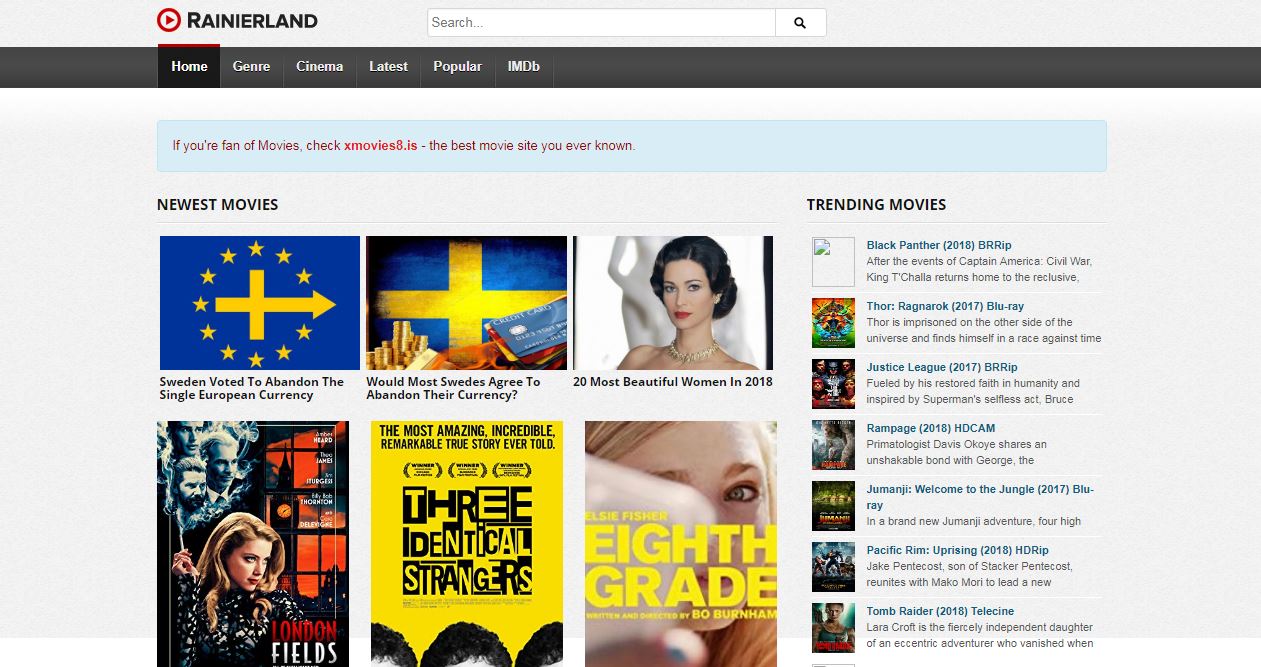The image size is (1261, 667).
Task: Click the Jake Pentecost description text
Action: pos(970,574)
